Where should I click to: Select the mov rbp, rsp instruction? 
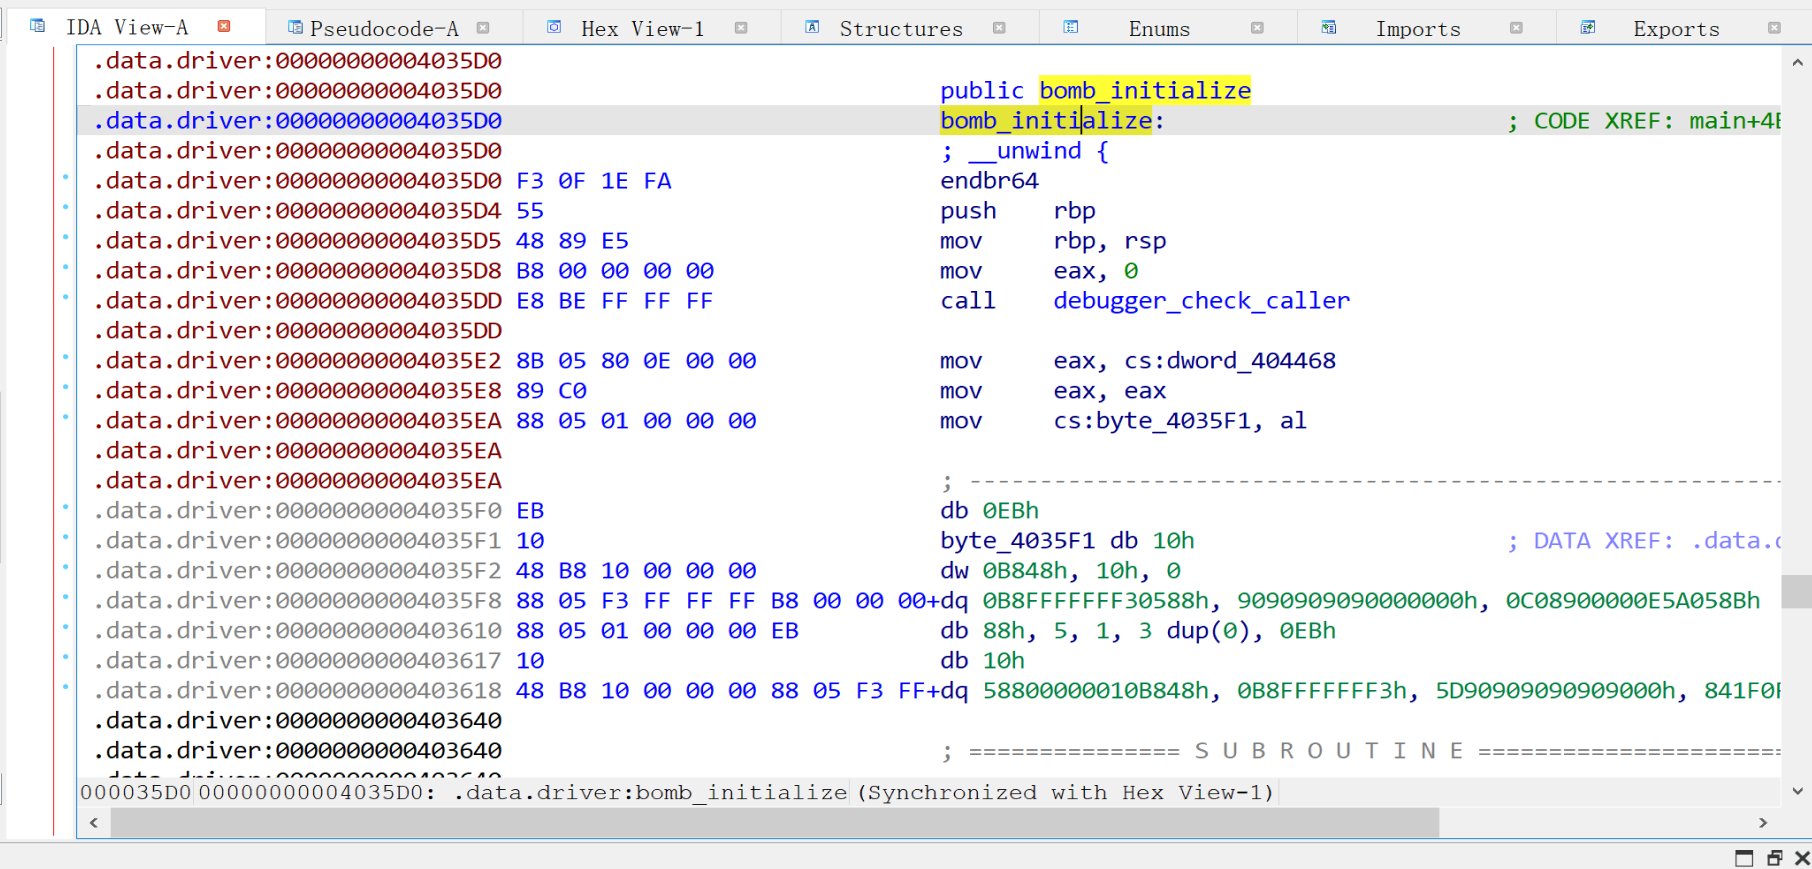[1053, 241]
